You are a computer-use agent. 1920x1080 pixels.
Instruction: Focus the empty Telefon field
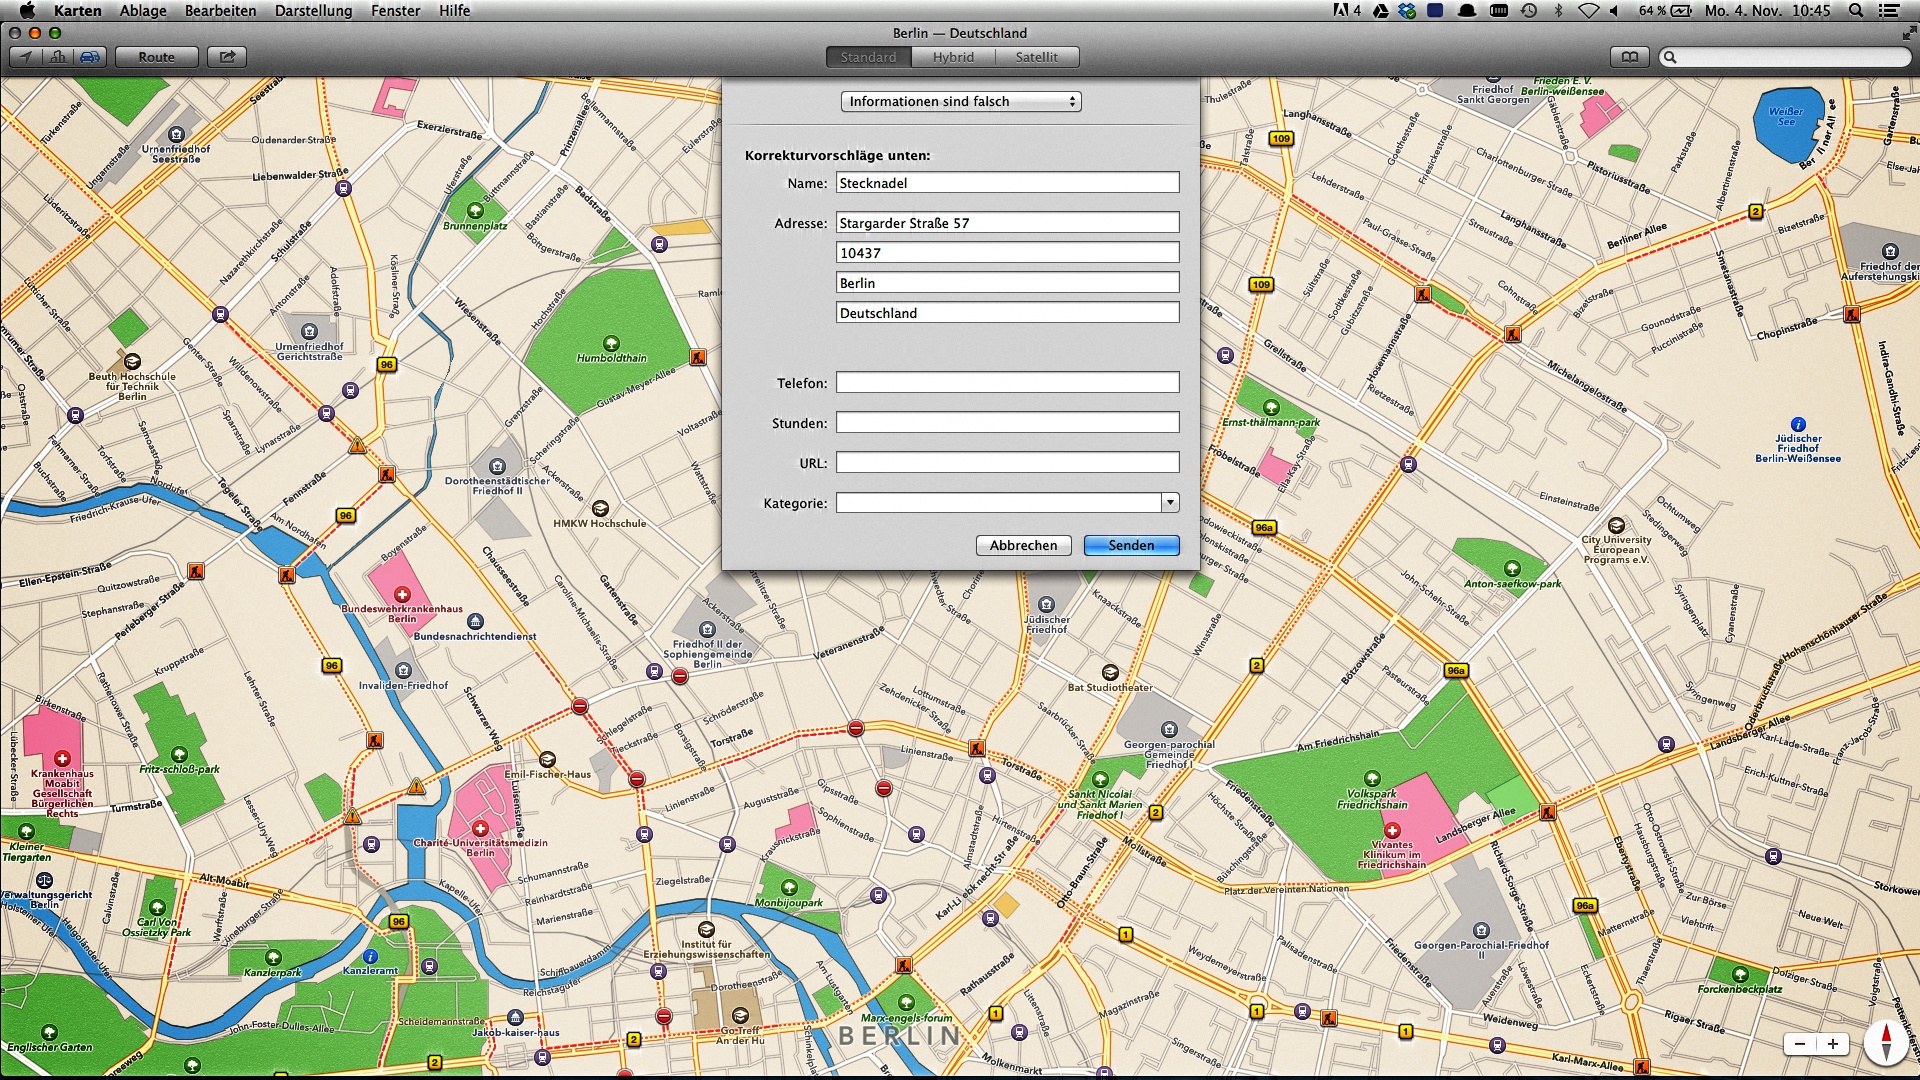click(1007, 382)
